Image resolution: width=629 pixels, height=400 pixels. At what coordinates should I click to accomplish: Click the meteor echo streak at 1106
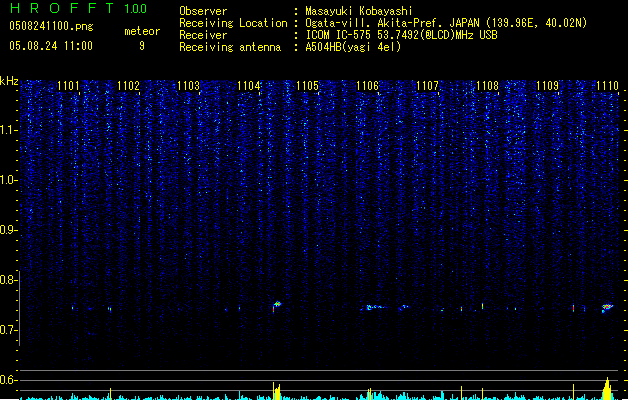pos(376,308)
